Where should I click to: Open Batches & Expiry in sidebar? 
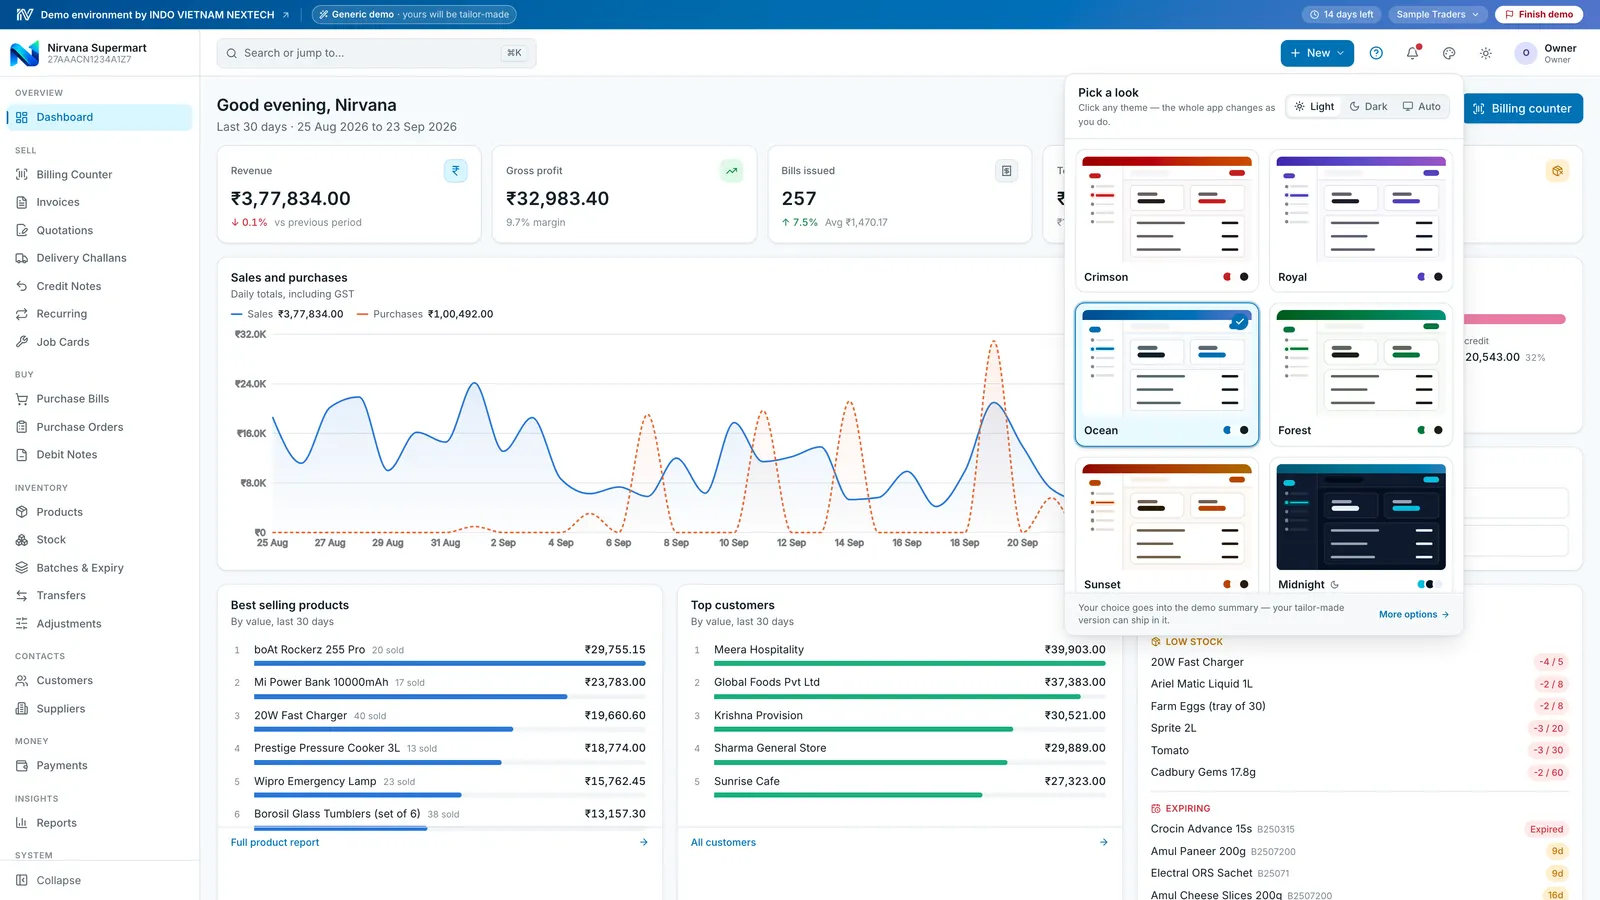click(99, 568)
